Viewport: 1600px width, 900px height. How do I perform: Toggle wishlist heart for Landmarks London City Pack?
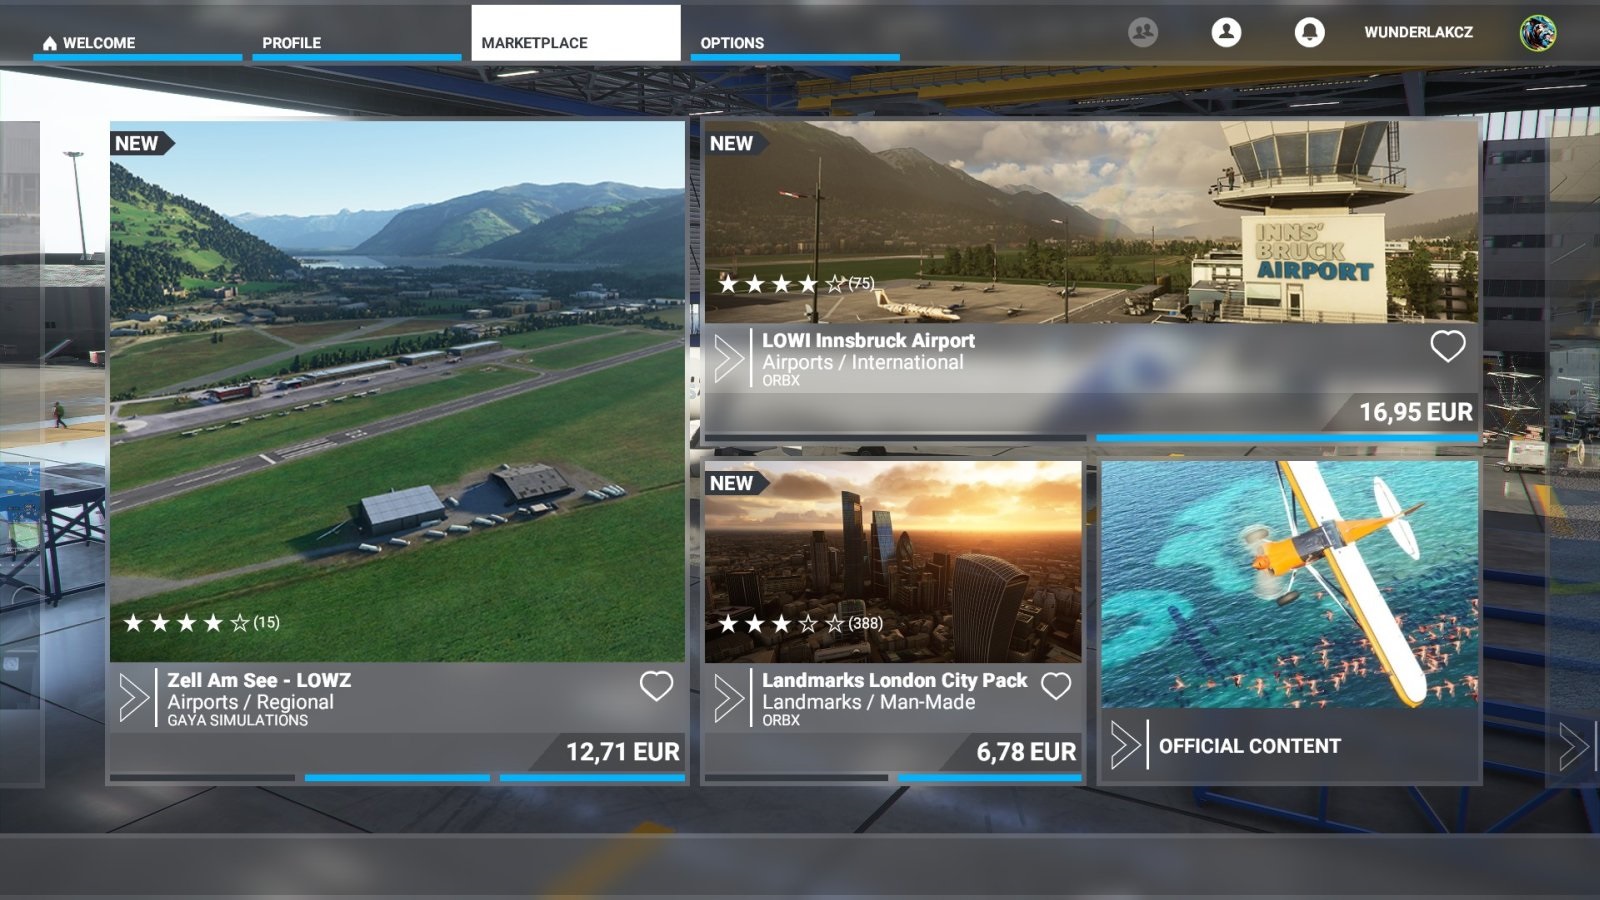(1056, 686)
